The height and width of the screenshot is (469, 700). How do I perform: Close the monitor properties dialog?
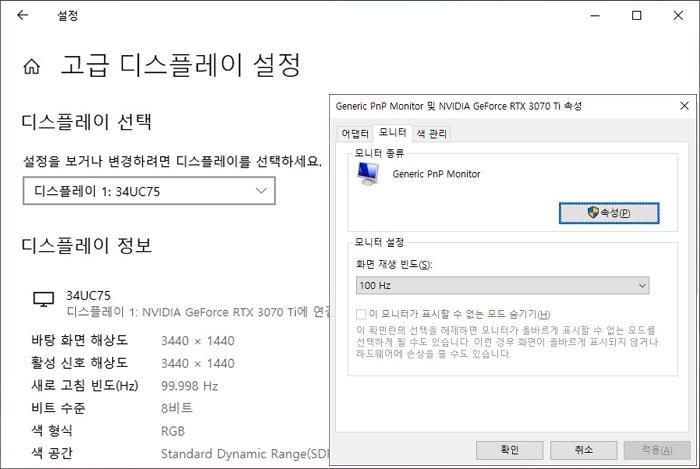pyautogui.click(x=684, y=105)
